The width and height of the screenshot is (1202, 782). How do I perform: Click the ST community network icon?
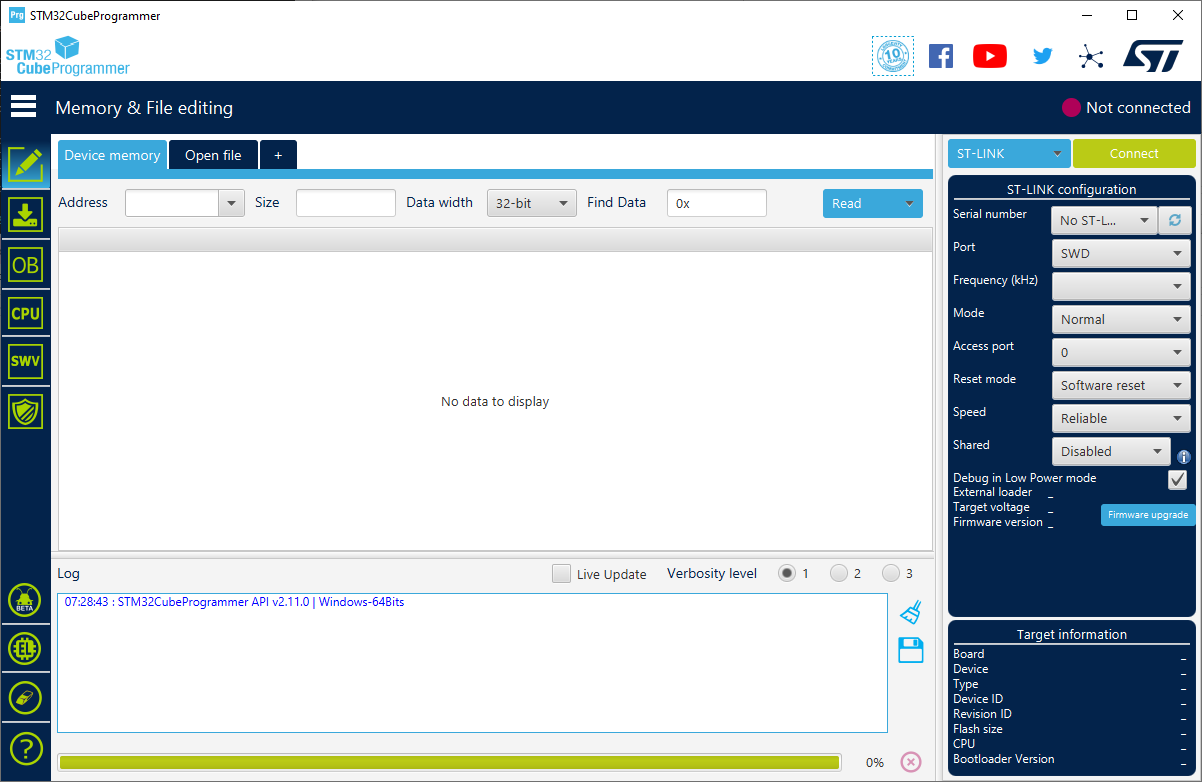click(1091, 56)
